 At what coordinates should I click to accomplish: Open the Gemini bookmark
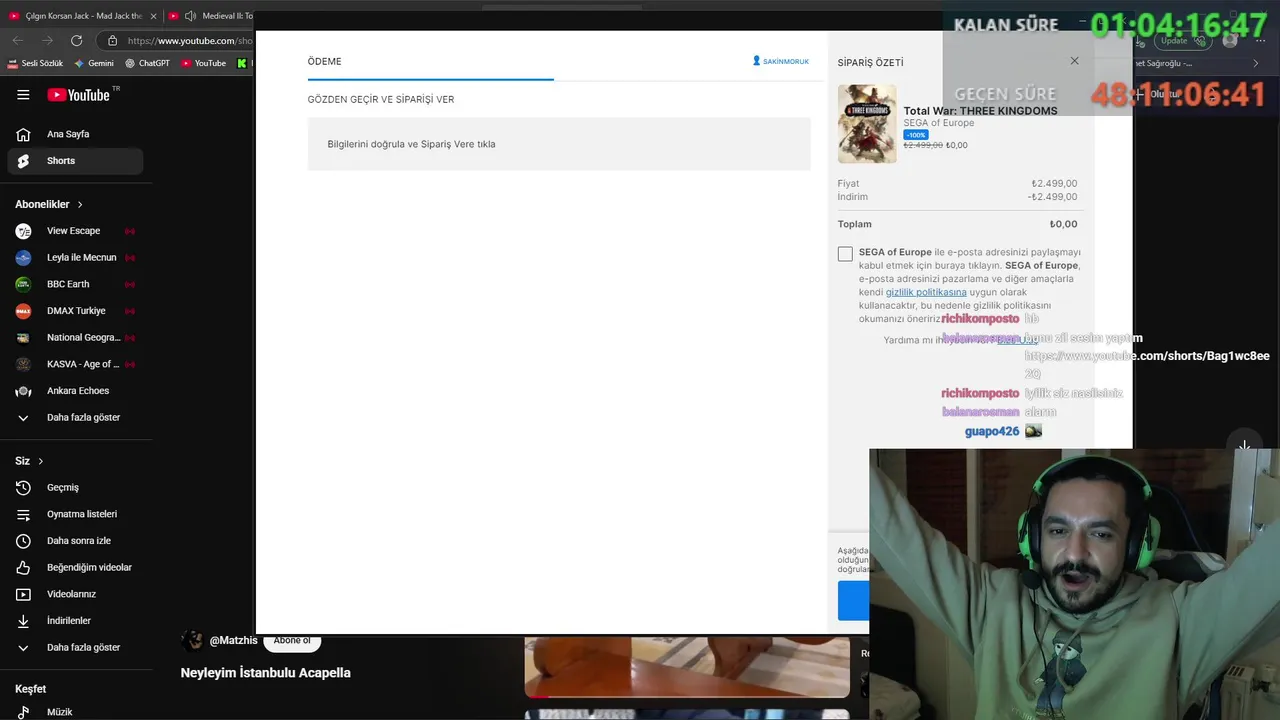[x=94, y=63]
